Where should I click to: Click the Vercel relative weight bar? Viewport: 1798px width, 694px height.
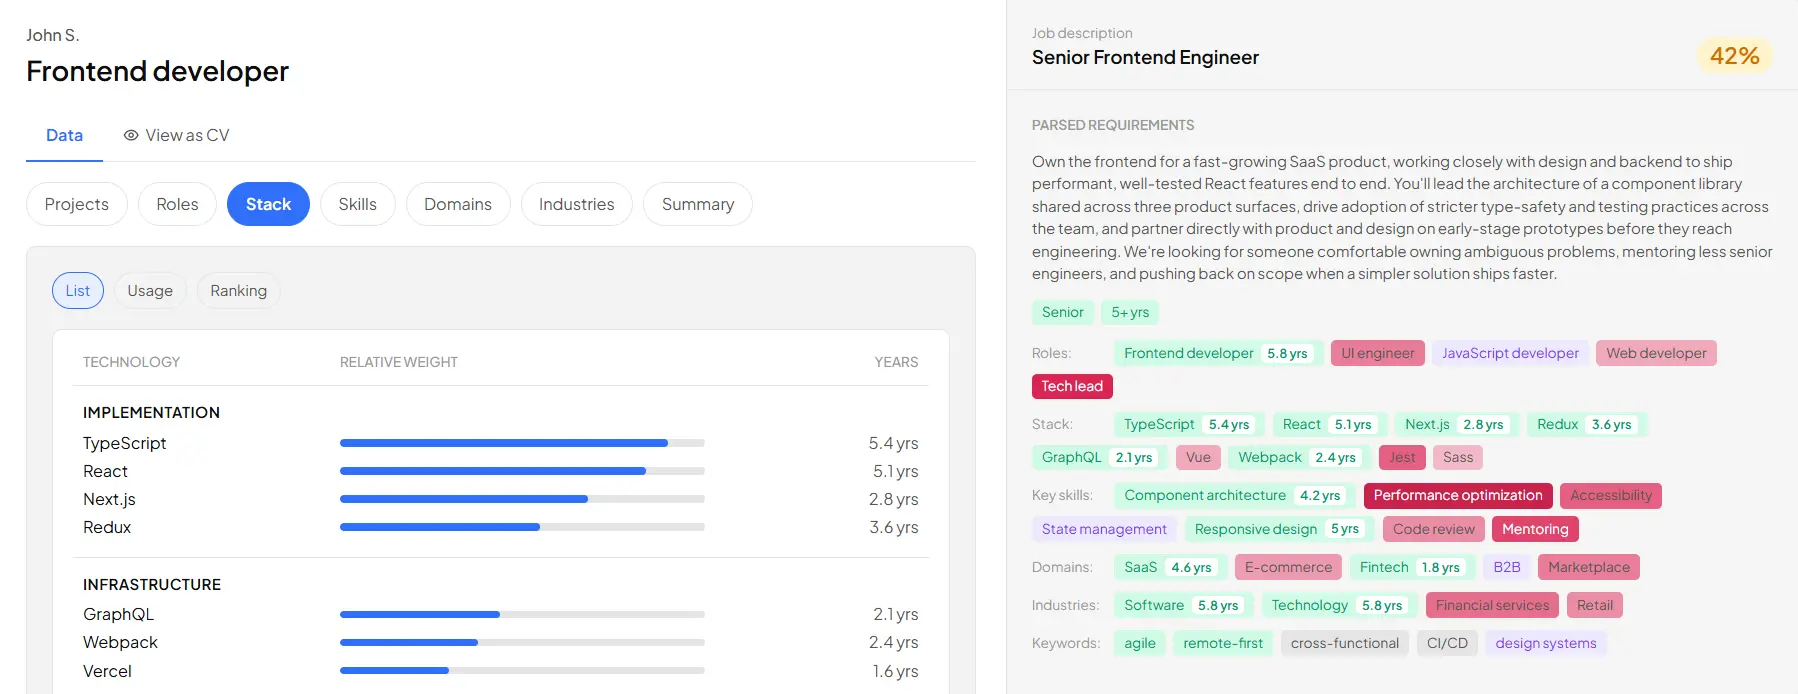click(522, 671)
